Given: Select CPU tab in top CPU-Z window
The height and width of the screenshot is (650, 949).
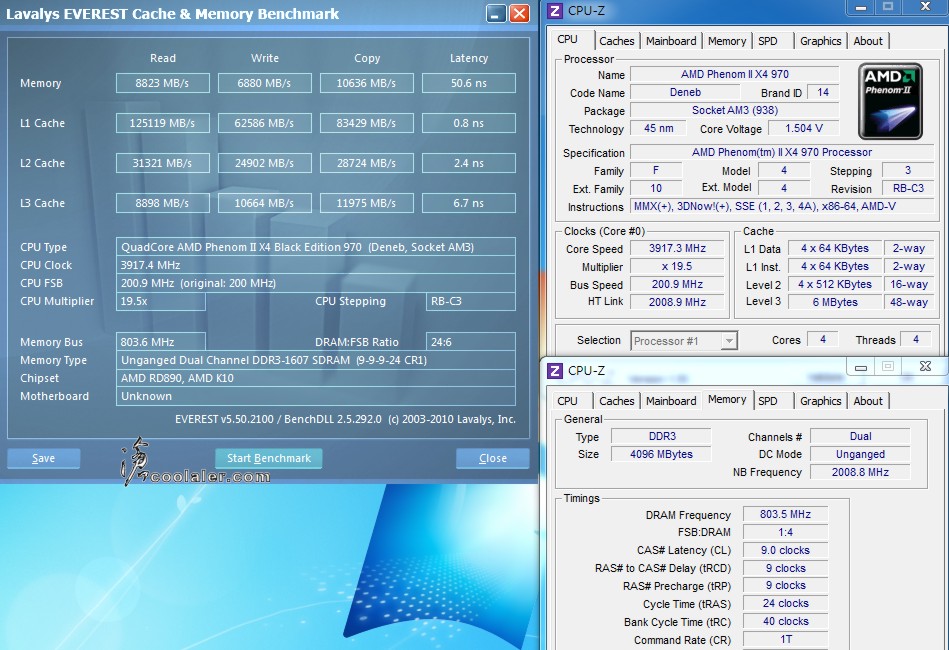Looking at the screenshot, I should tap(567, 39).
